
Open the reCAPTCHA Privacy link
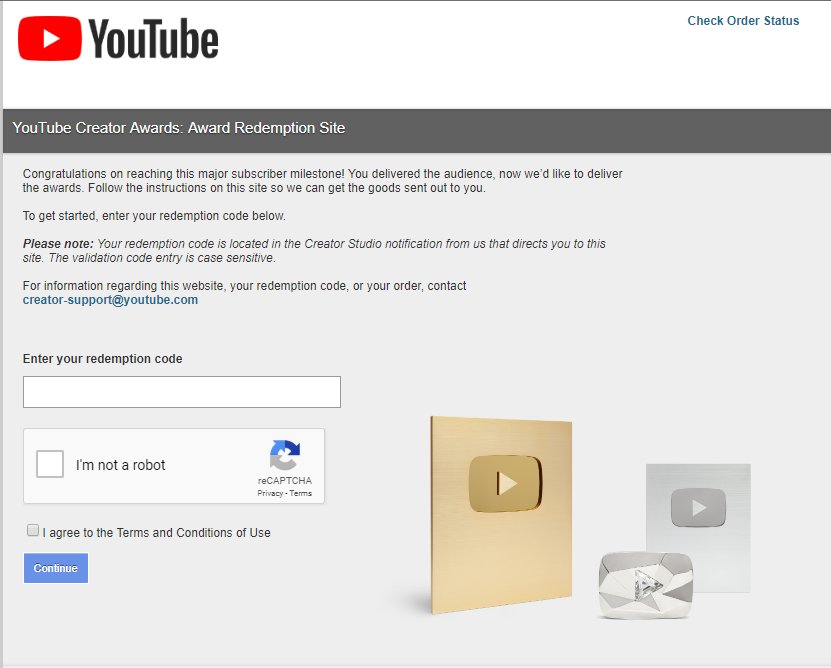pos(270,494)
